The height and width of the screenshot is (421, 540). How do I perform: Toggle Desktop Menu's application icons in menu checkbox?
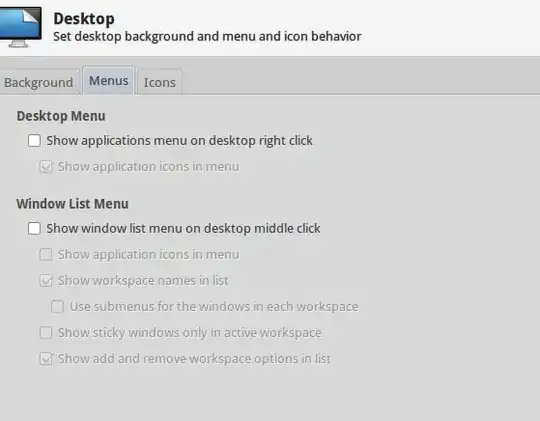pos(46,167)
